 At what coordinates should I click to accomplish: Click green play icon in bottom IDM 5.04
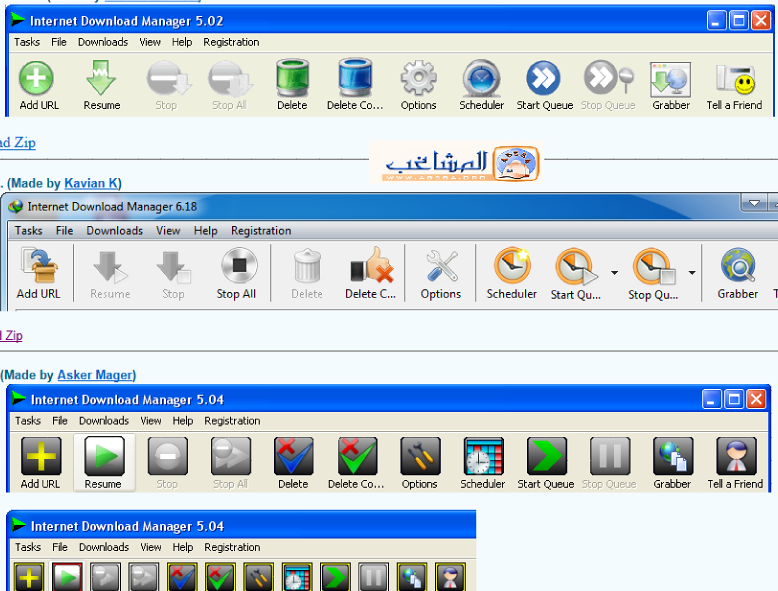67,577
